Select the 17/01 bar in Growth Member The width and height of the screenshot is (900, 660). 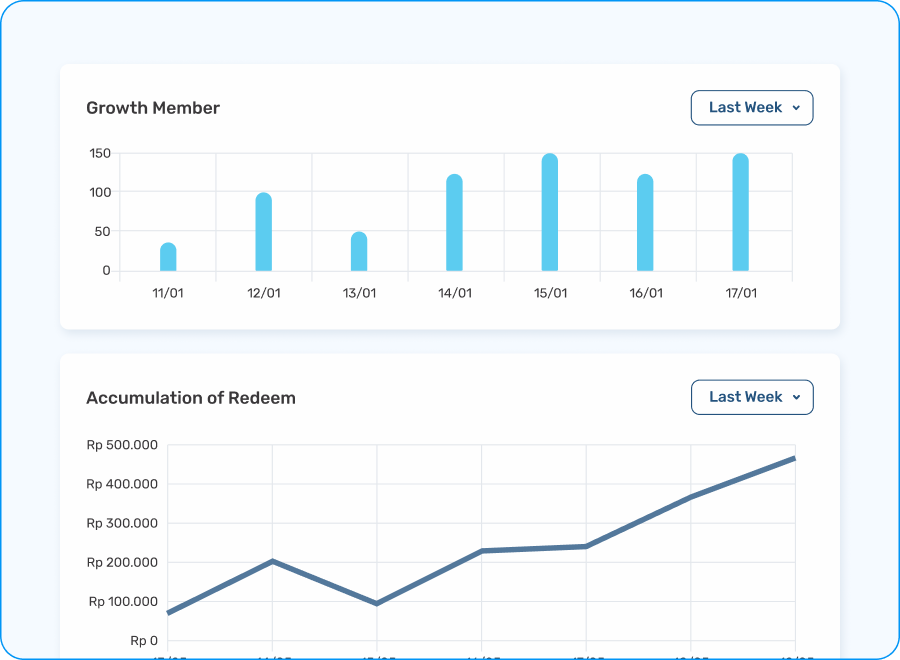point(740,212)
